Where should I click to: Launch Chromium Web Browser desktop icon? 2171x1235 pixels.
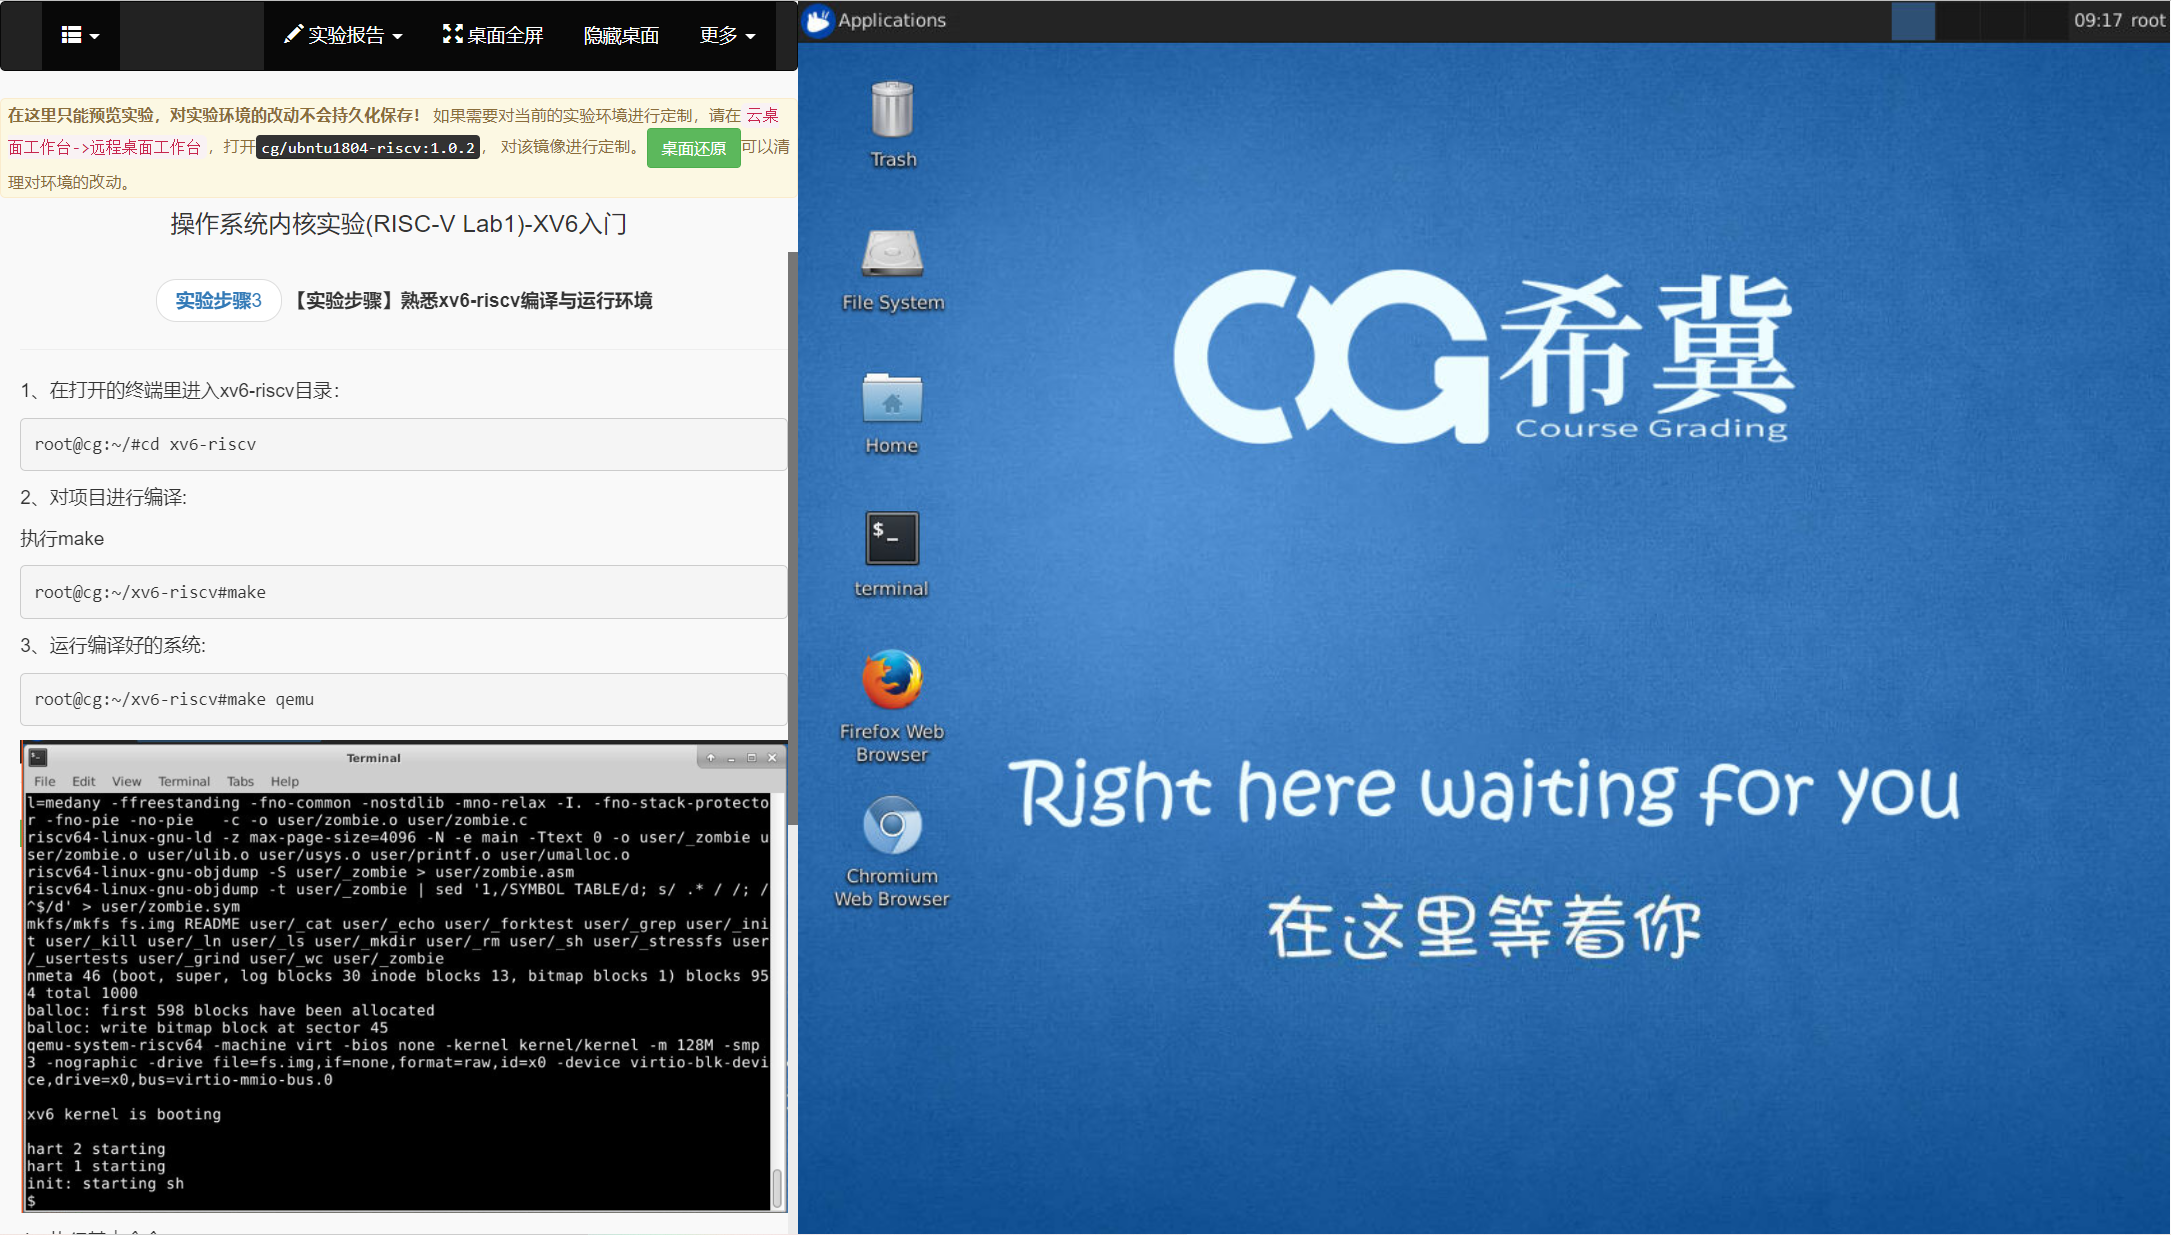coord(892,851)
